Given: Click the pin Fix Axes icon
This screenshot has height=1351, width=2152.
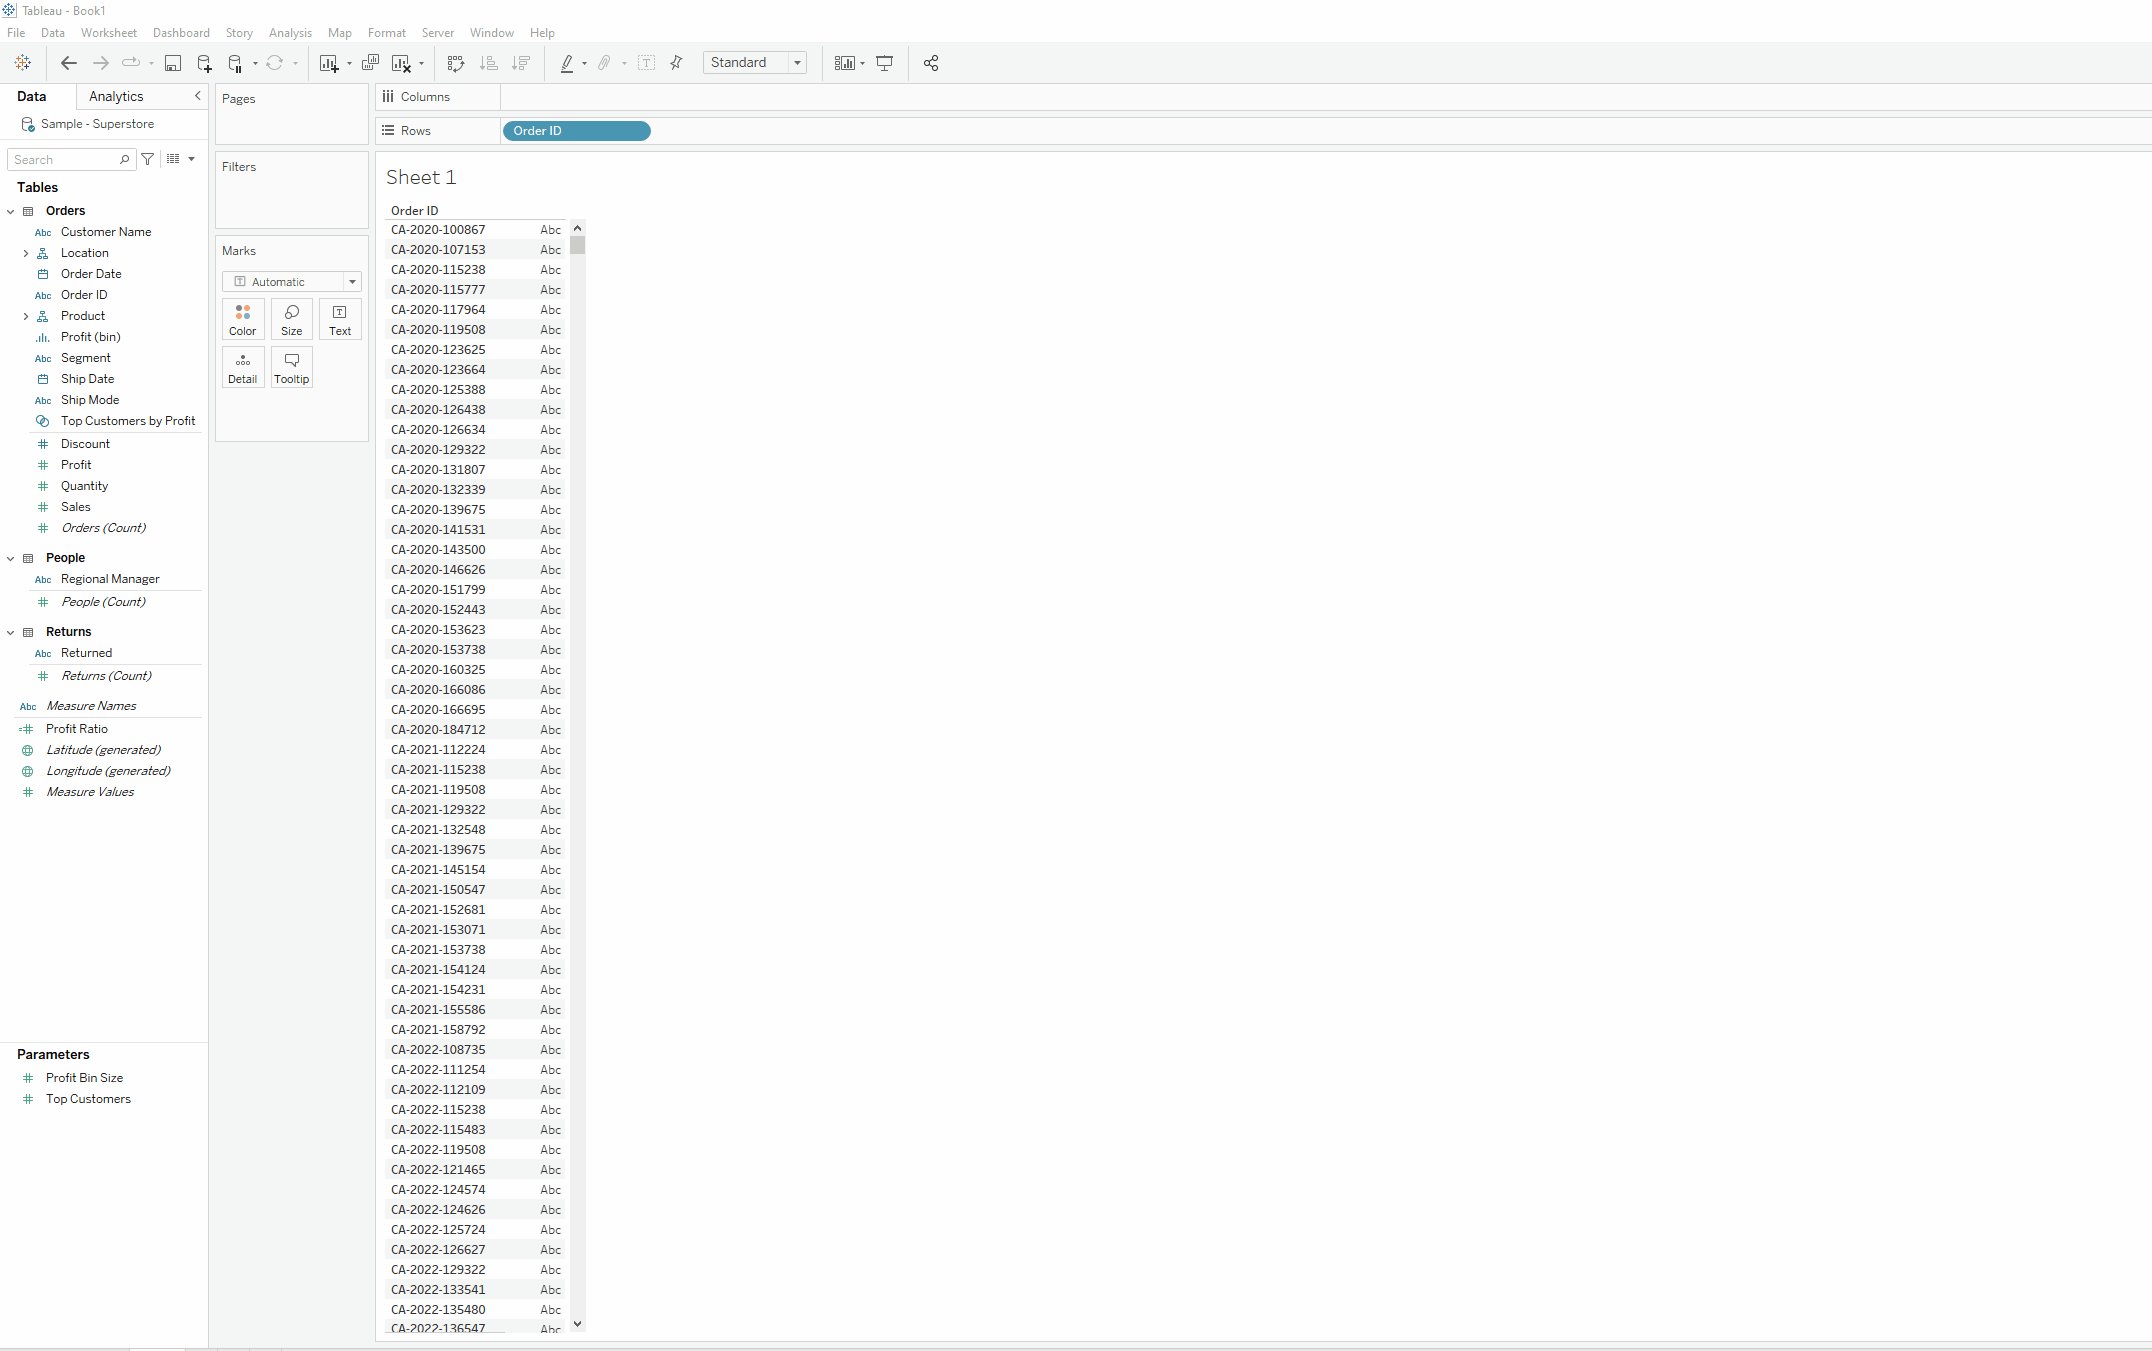Looking at the screenshot, I should 677,63.
